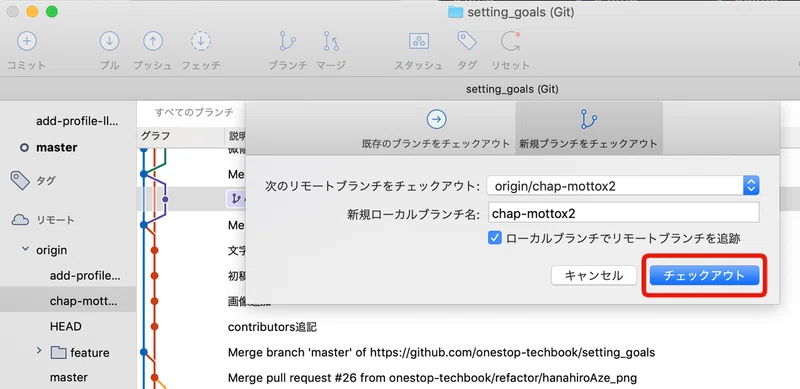
Task: Click the タグ section label in the sidebar
Action: [x=46, y=181]
